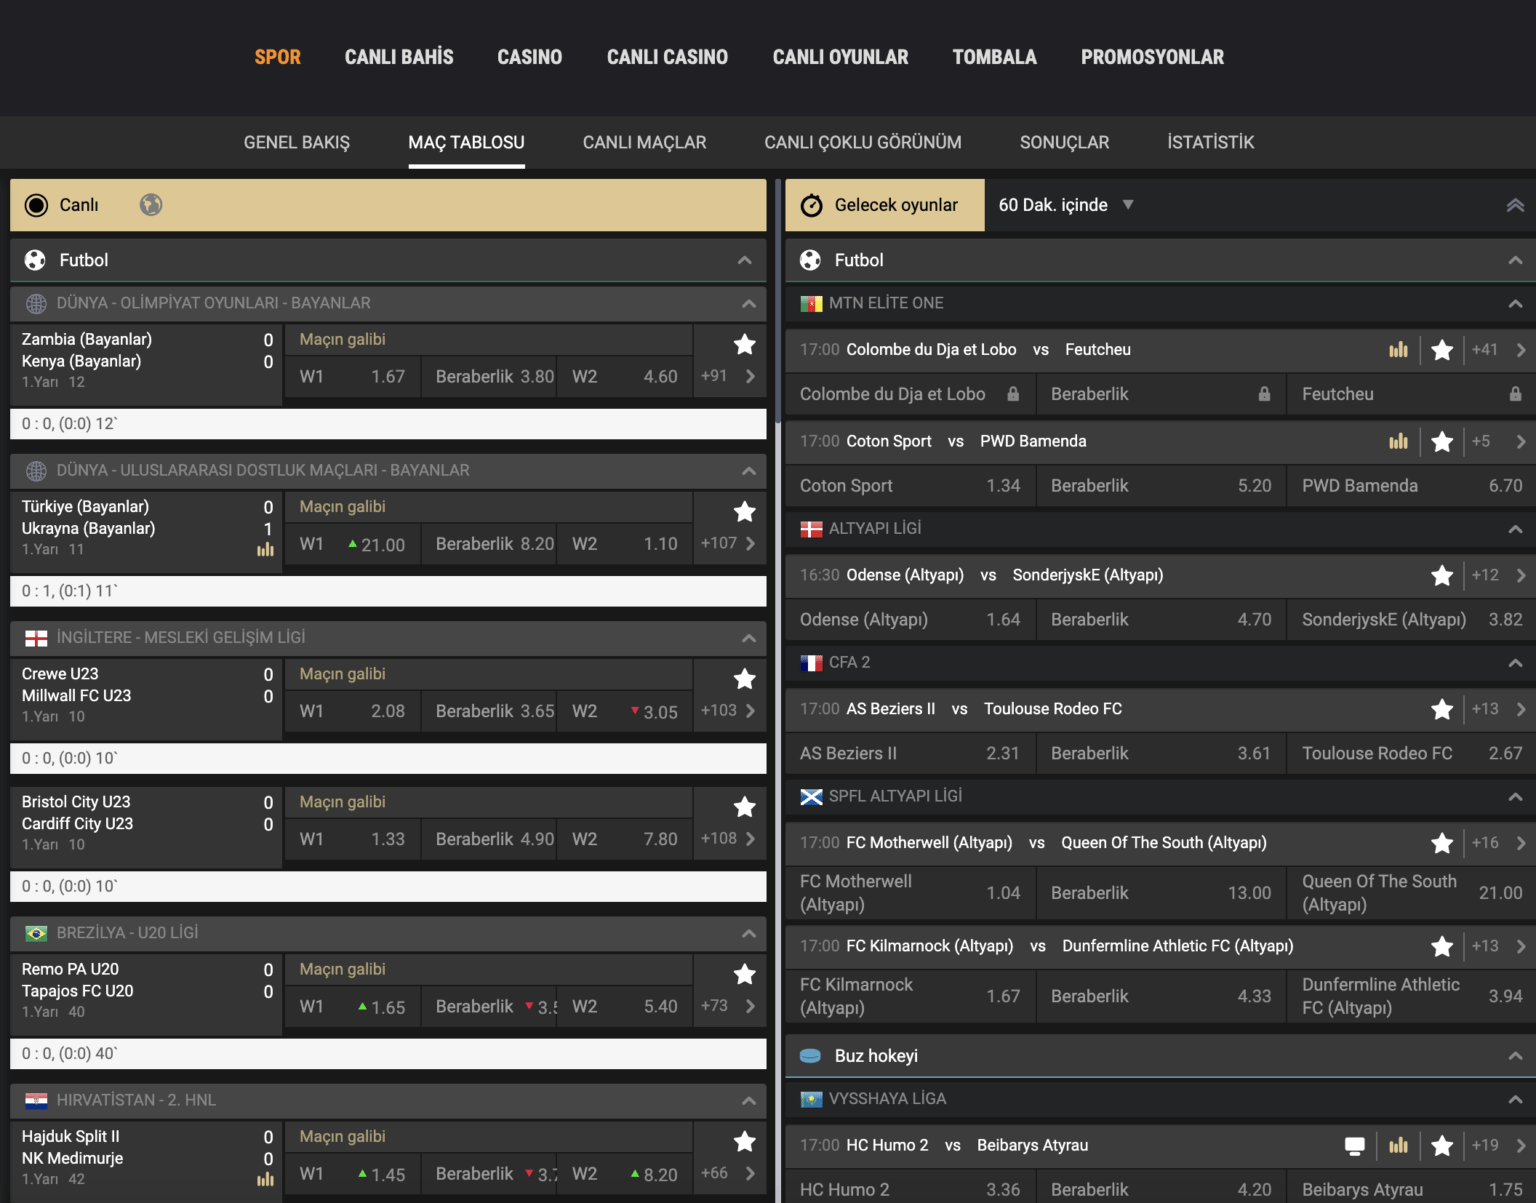Click the Brazil flag icon for U20 Ligi

(x=36, y=933)
